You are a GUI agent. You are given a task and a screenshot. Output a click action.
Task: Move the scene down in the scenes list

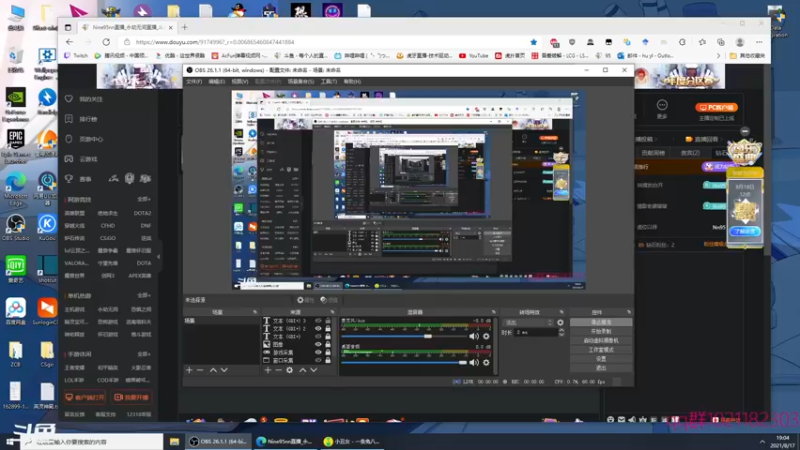(x=224, y=370)
